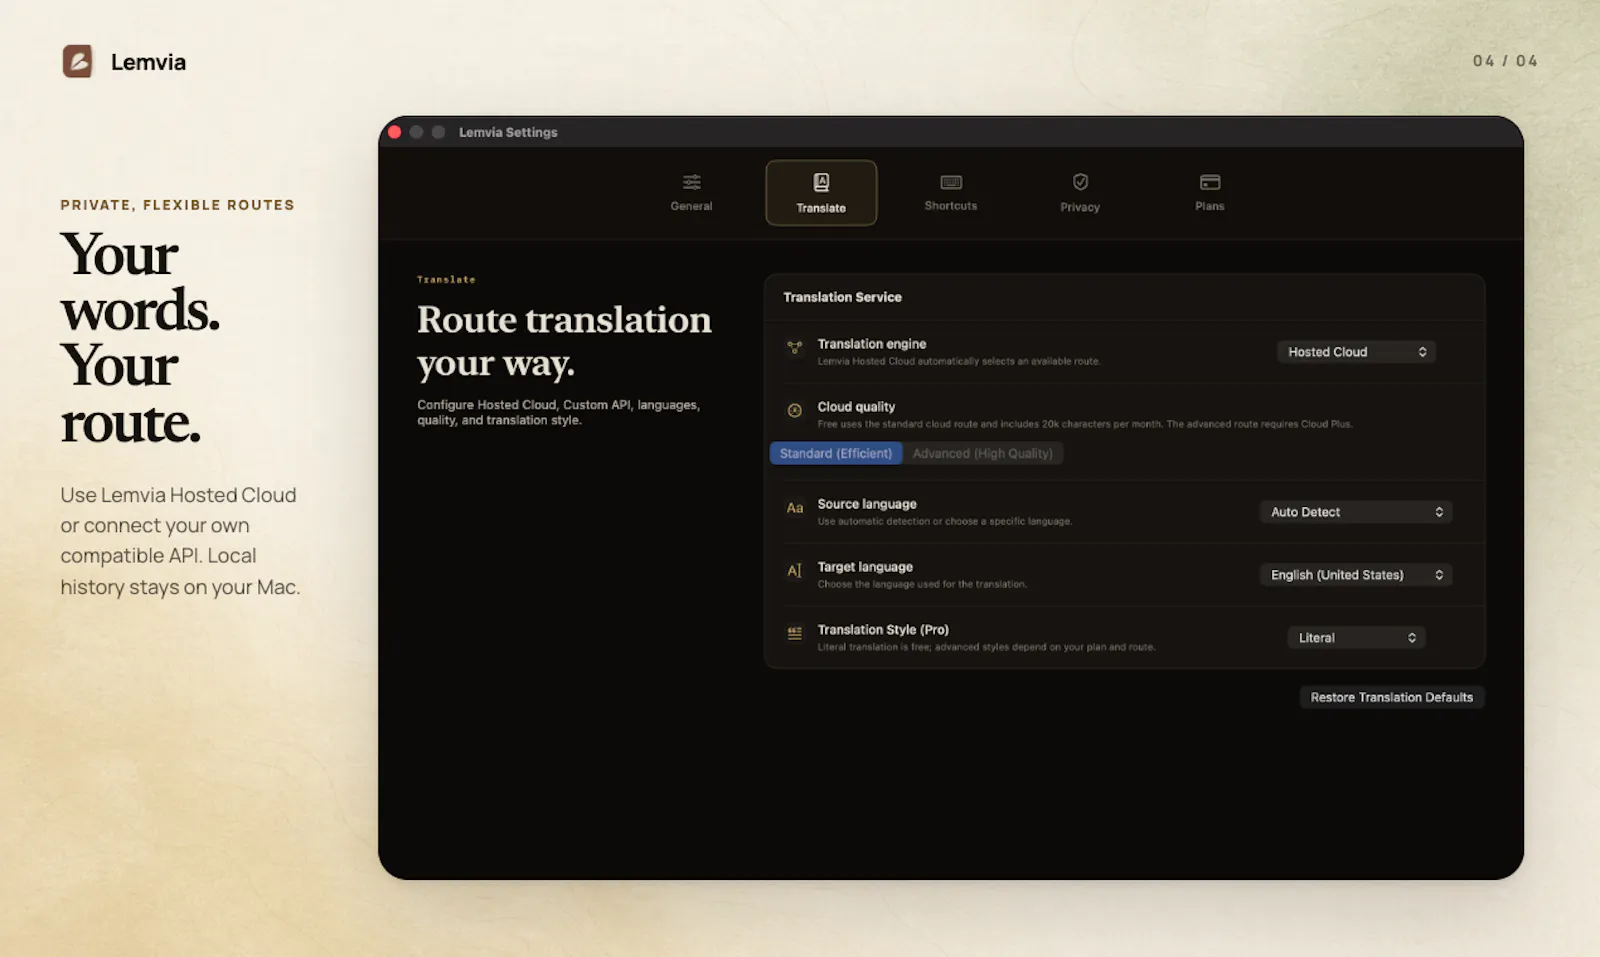The width and height of the screenshot is (1600, 957).
Task: Select the Translate tab
Action: click(x=821, y=193)
